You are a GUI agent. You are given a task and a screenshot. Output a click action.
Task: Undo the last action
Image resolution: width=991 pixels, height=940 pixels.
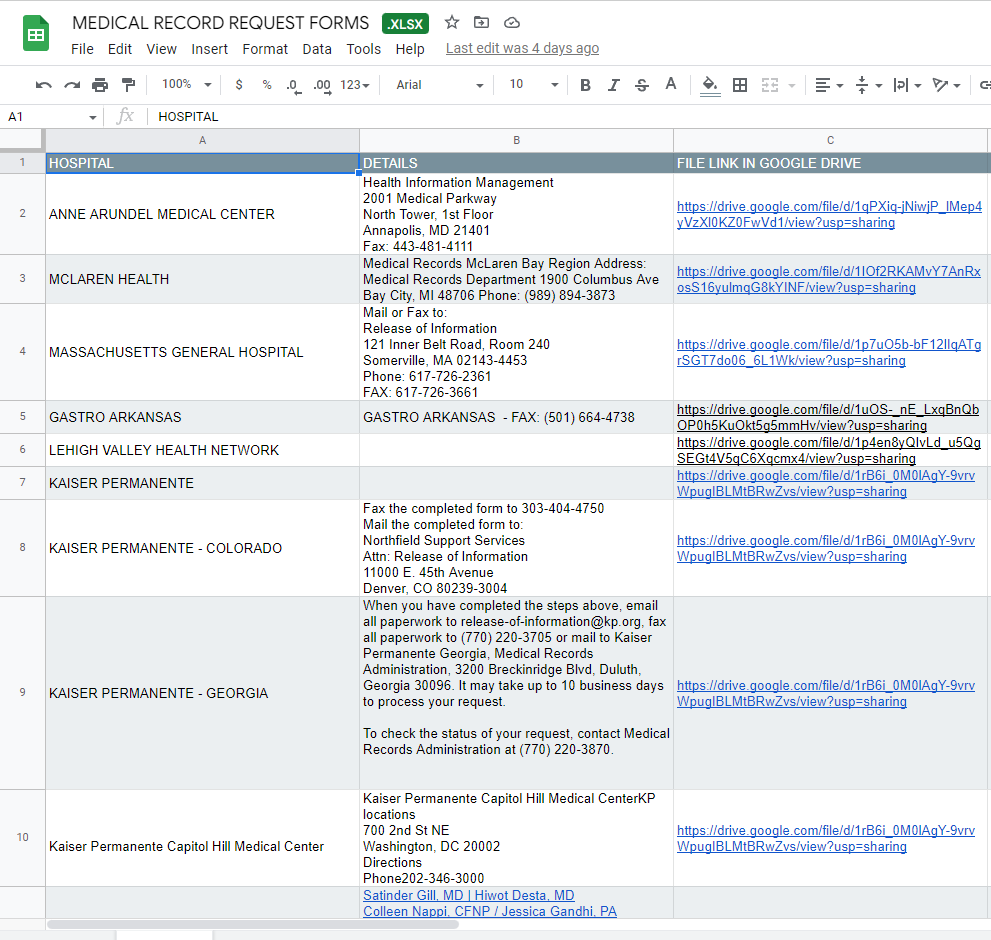(x=44, y=85)
